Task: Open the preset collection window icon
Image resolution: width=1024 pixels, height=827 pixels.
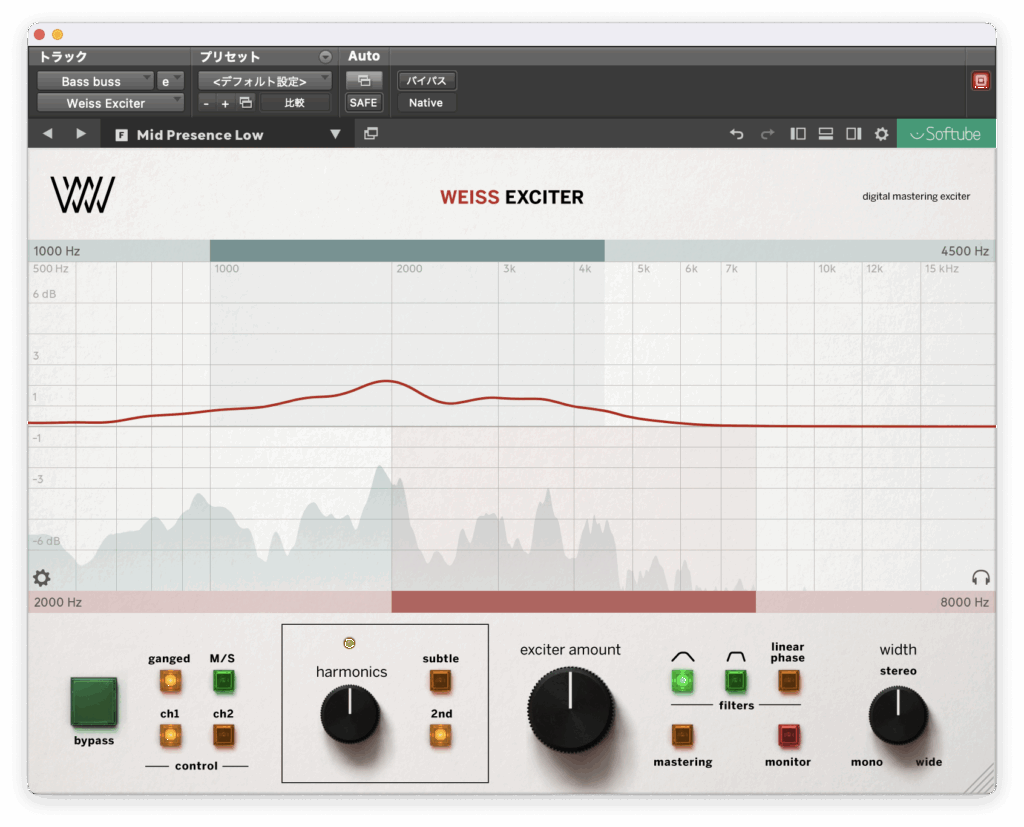Action: [371, 133]
